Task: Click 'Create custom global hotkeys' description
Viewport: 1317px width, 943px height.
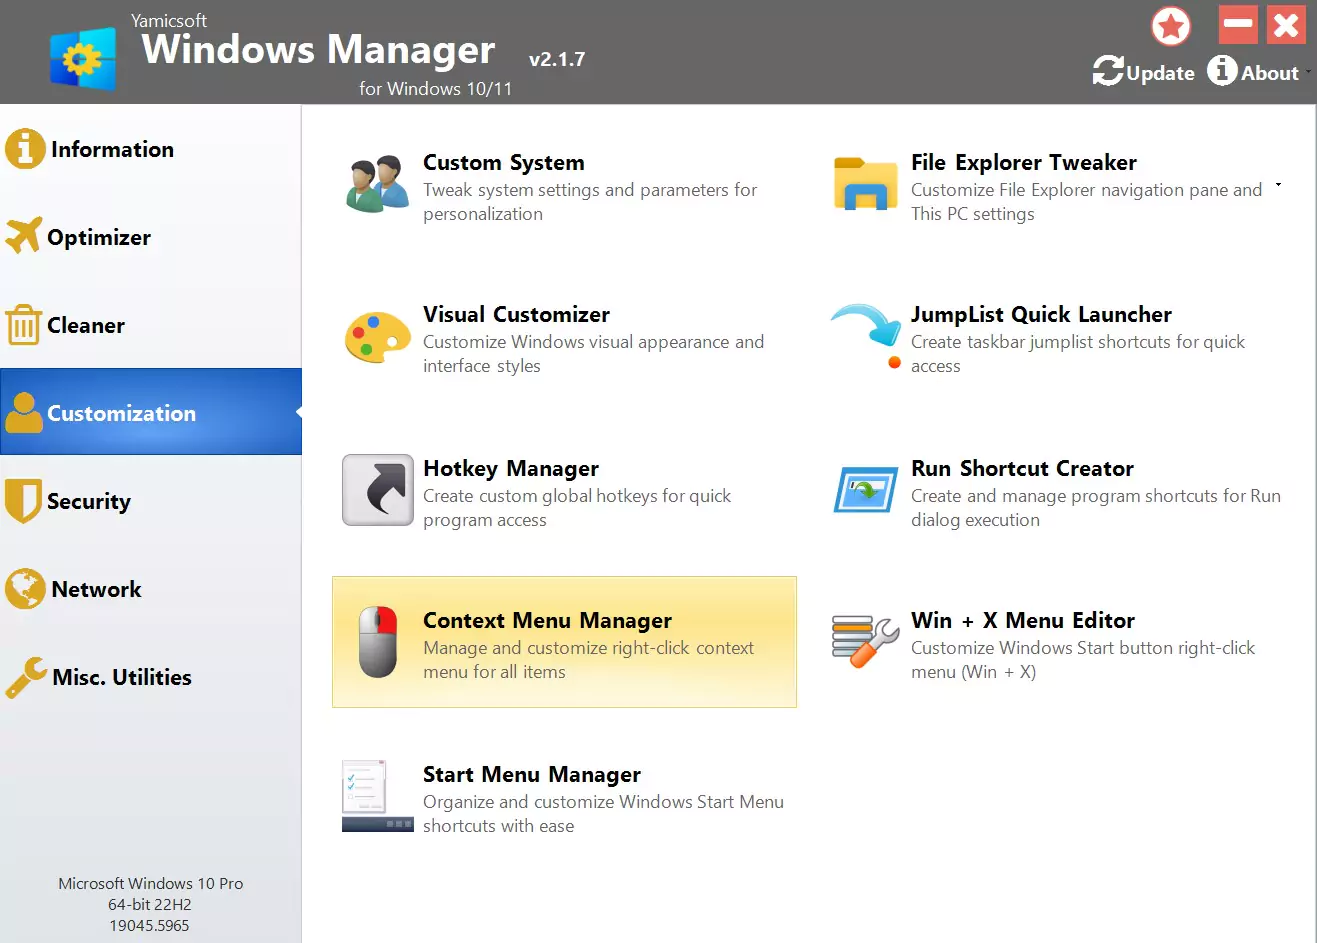Action: [x=577, y=507]
